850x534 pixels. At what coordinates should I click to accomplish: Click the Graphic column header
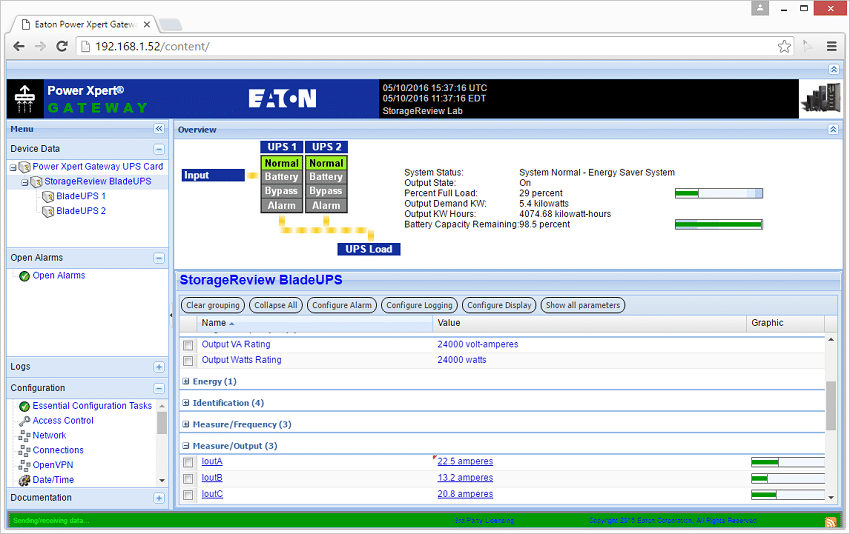pyautogui.click(x=785, y=323)
